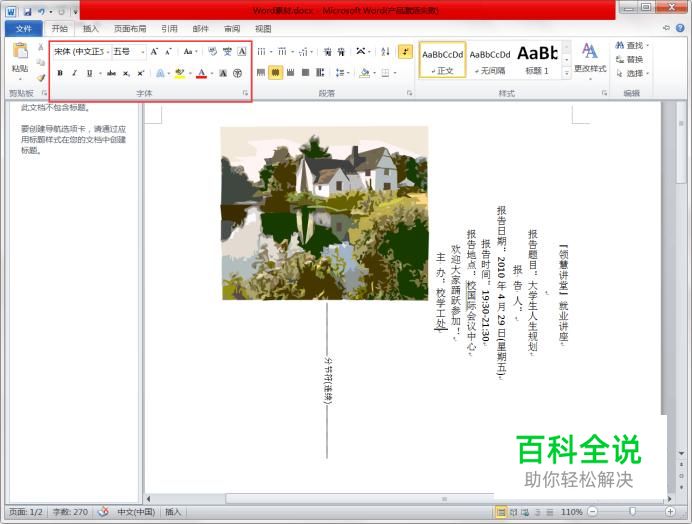692x524 pixels.
Task: Click the Strikethrough abc icon
Action: [111, 73]
